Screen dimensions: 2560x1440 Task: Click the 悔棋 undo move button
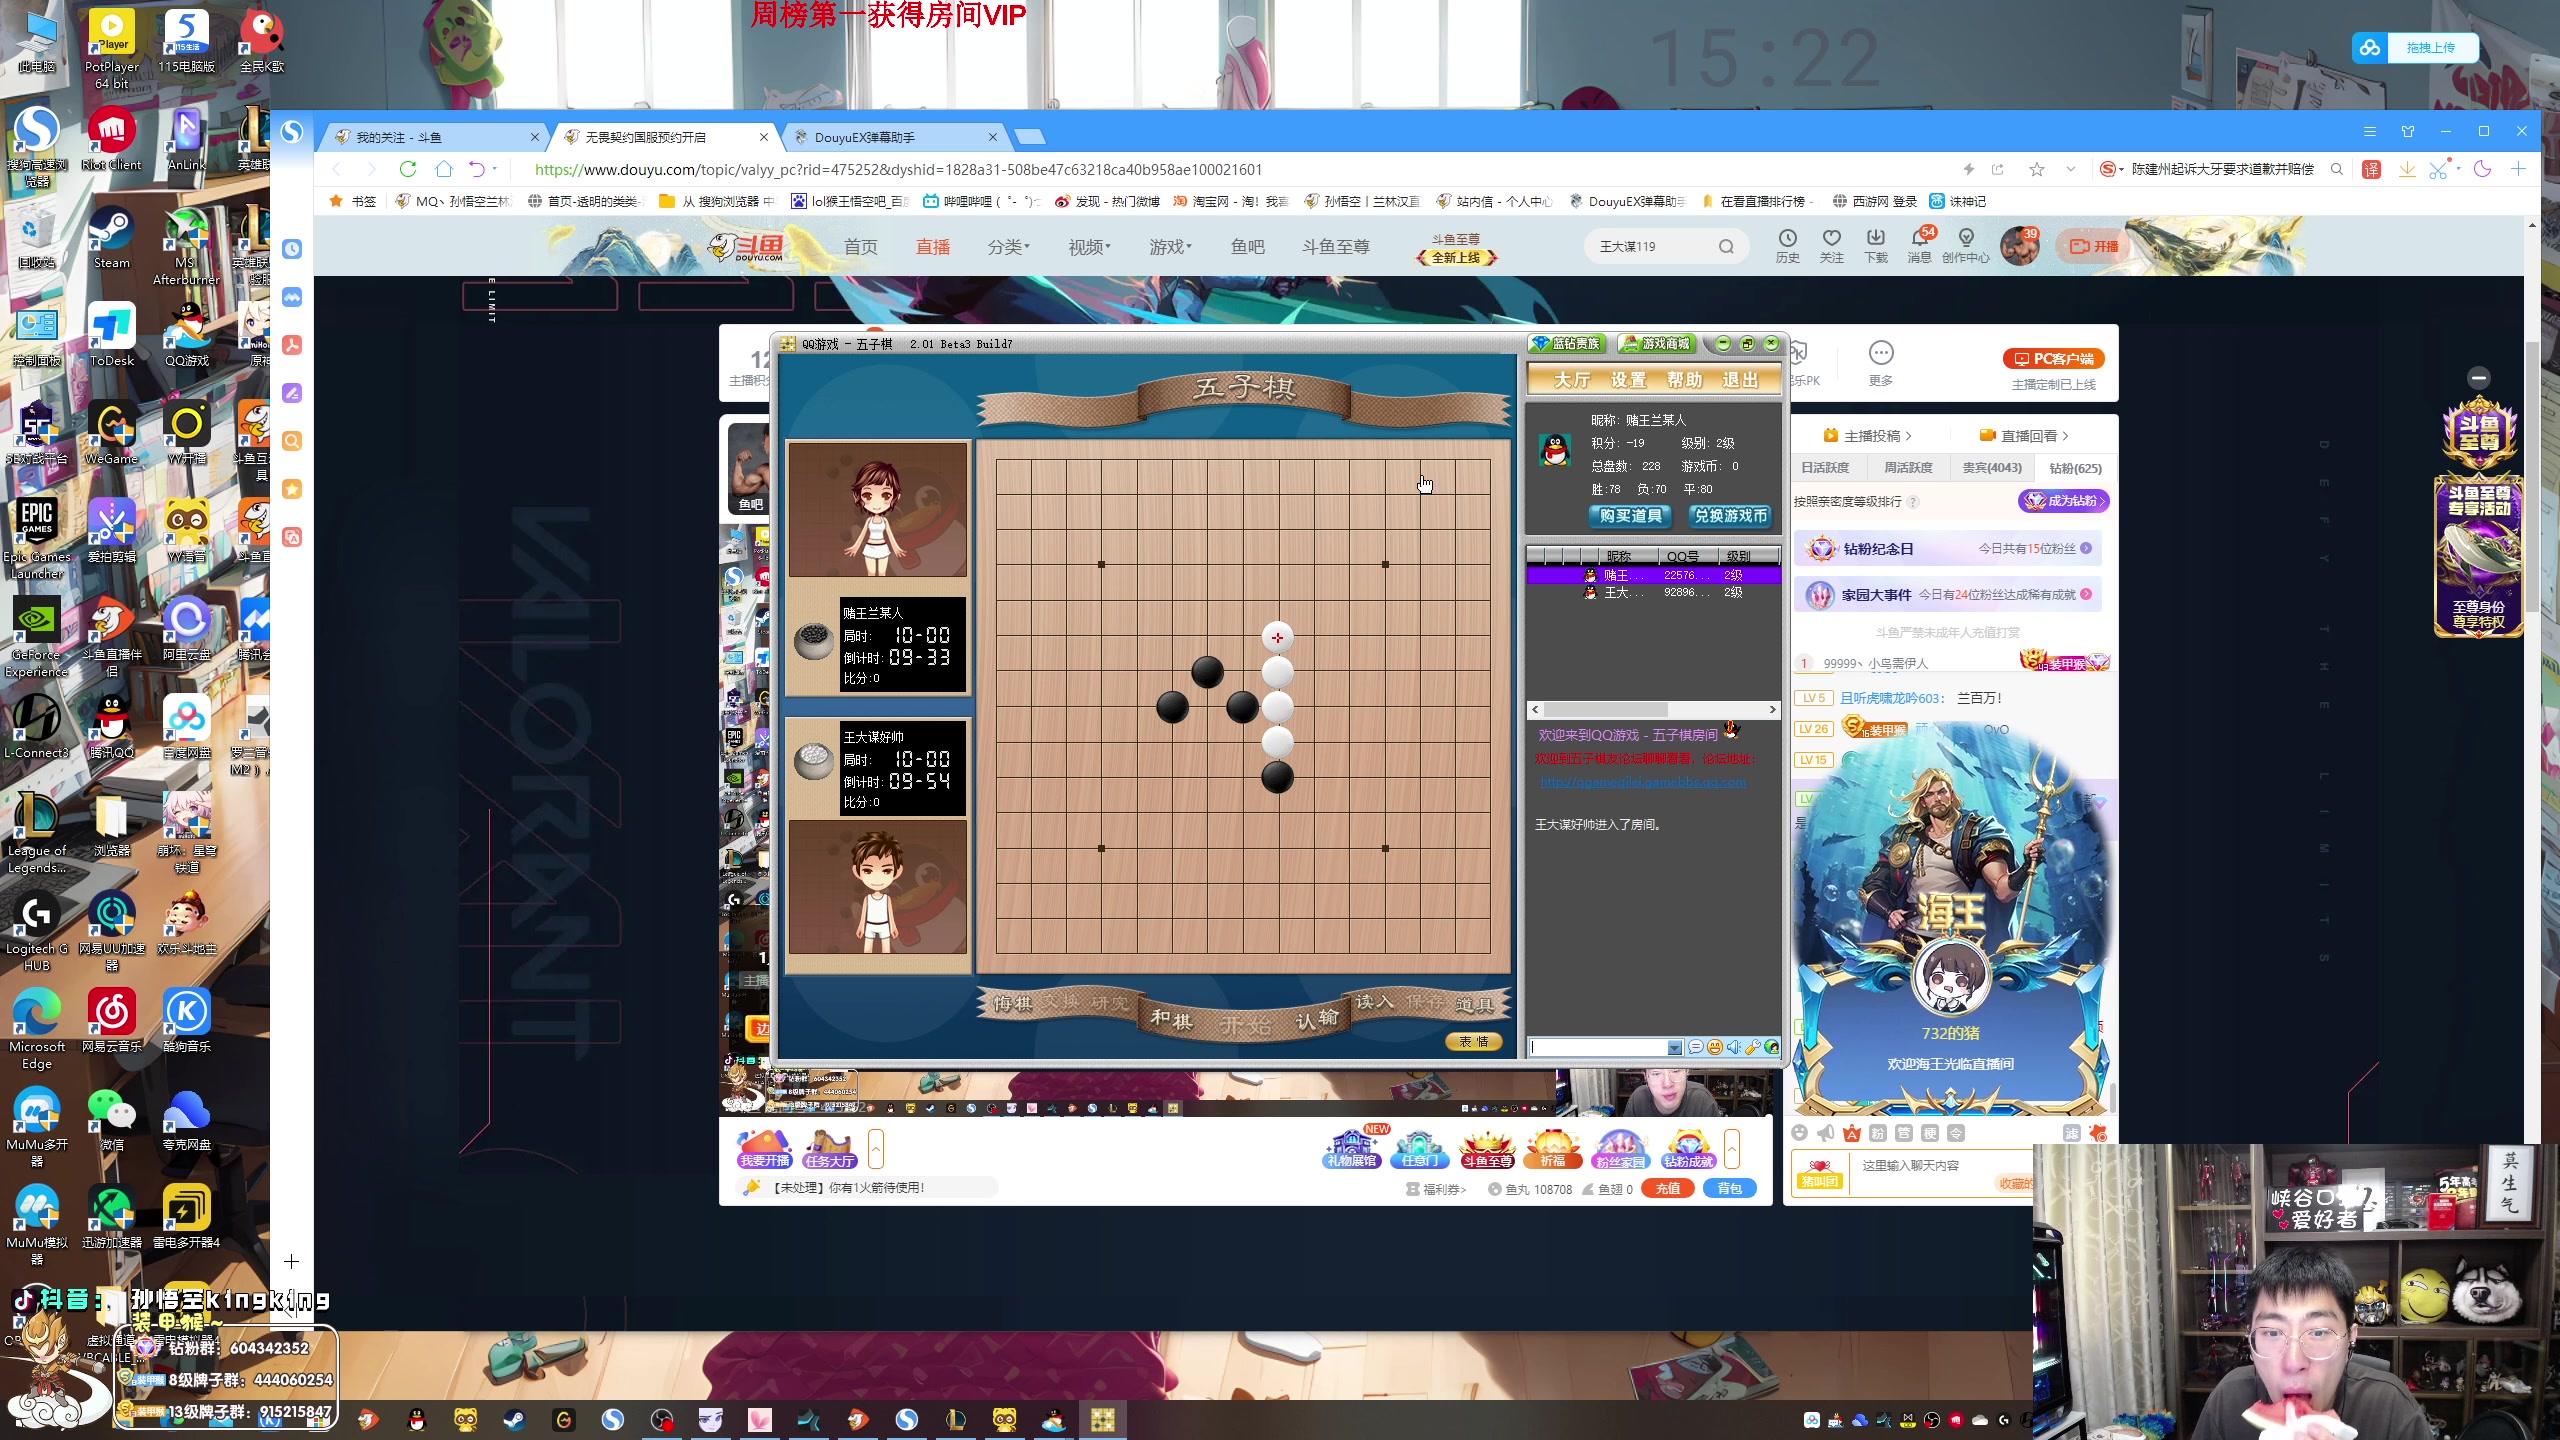1012,1003
